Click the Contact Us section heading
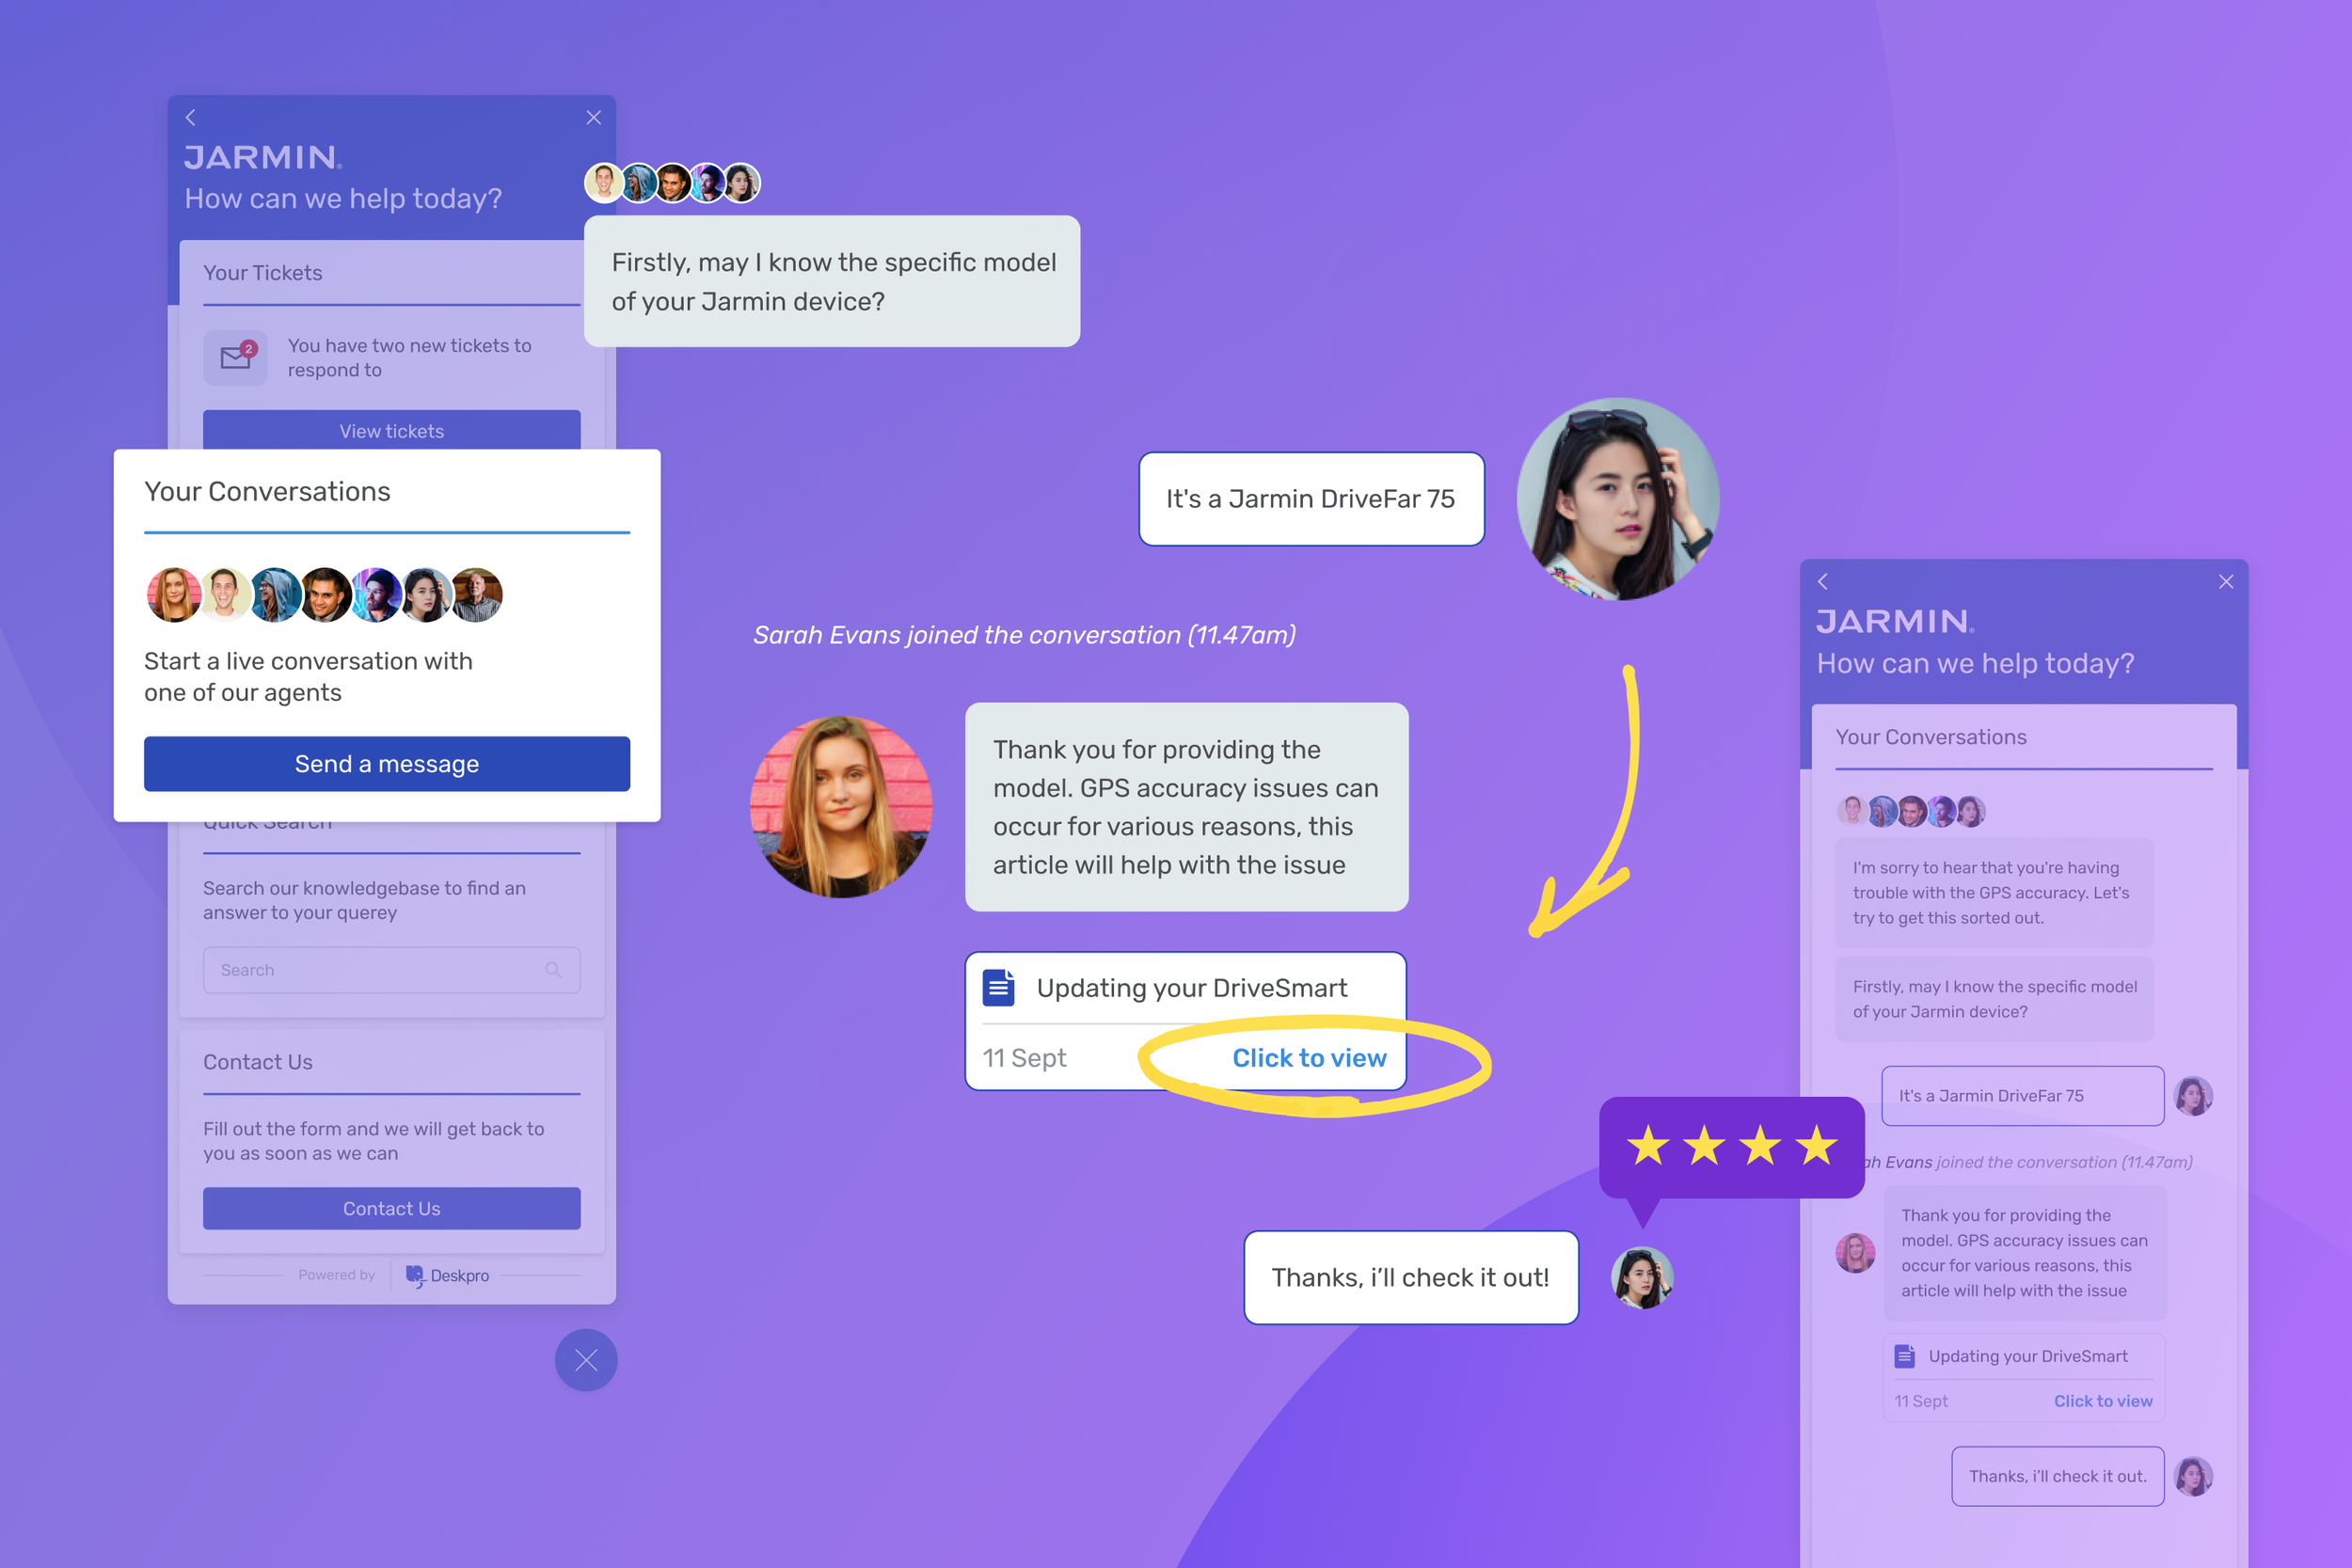 pos(258,1061)
